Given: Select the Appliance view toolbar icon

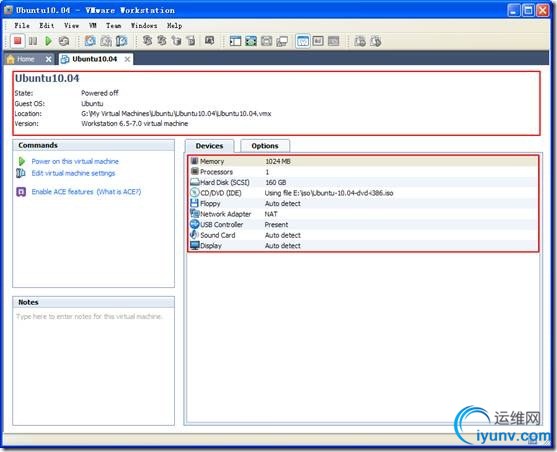Looking at the screenshot, I should pyautogui.click(x=318, y=41).
